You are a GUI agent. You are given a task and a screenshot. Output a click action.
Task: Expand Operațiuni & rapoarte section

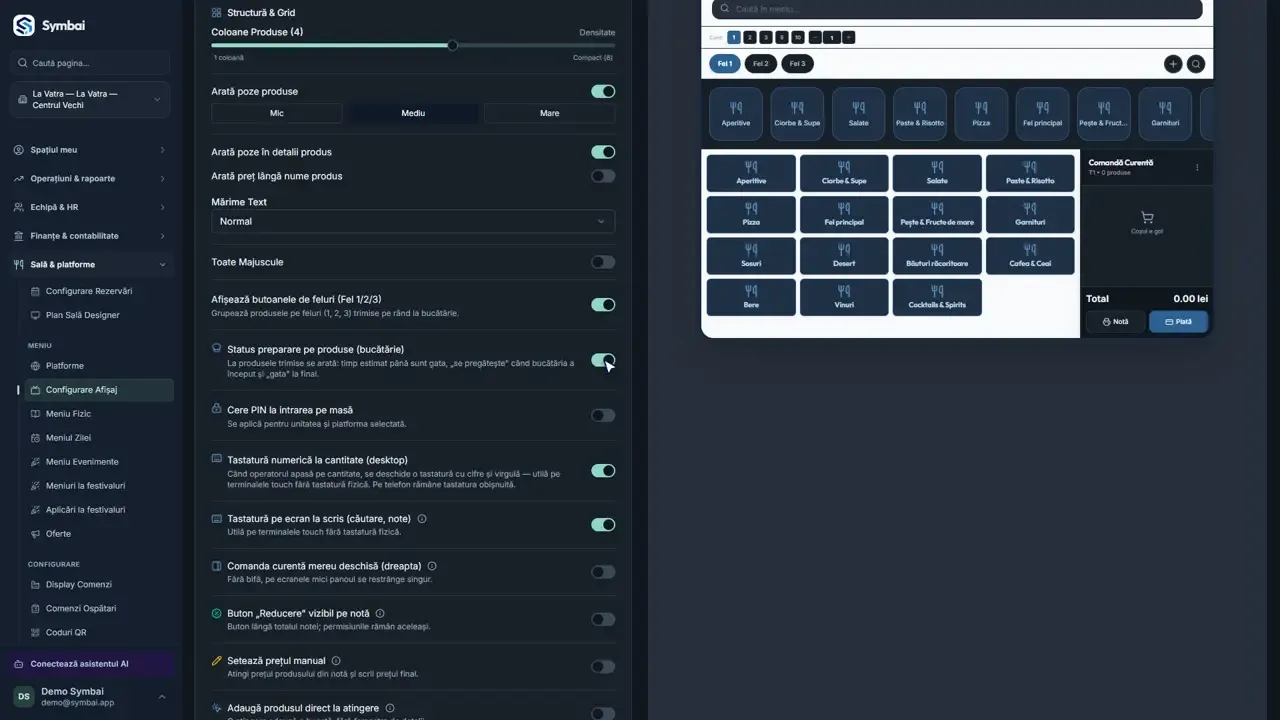[91, 178]
